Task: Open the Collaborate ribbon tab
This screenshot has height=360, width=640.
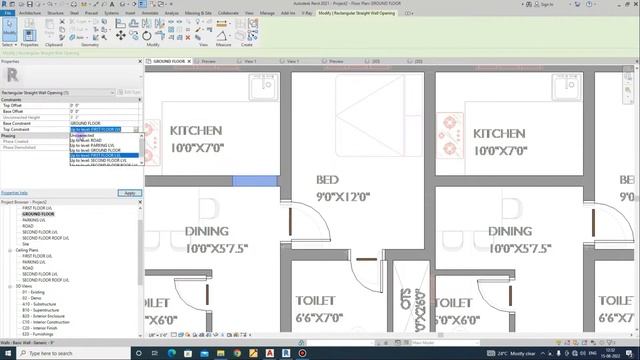Action: tap(228, 13)
